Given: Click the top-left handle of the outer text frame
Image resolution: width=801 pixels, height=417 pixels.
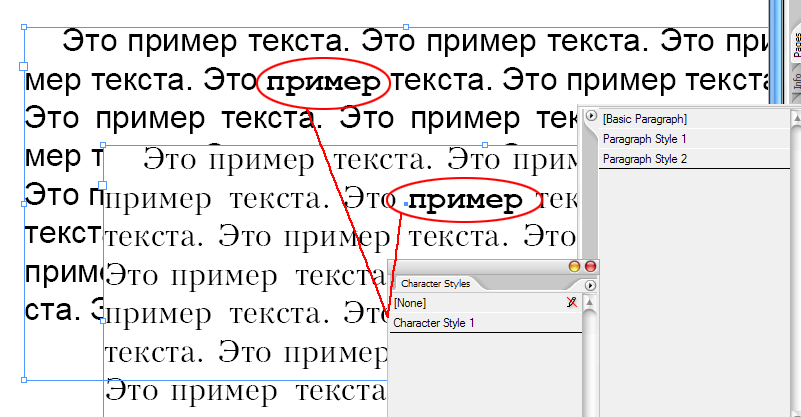Looking at the screenshot, I should point(24,27).
